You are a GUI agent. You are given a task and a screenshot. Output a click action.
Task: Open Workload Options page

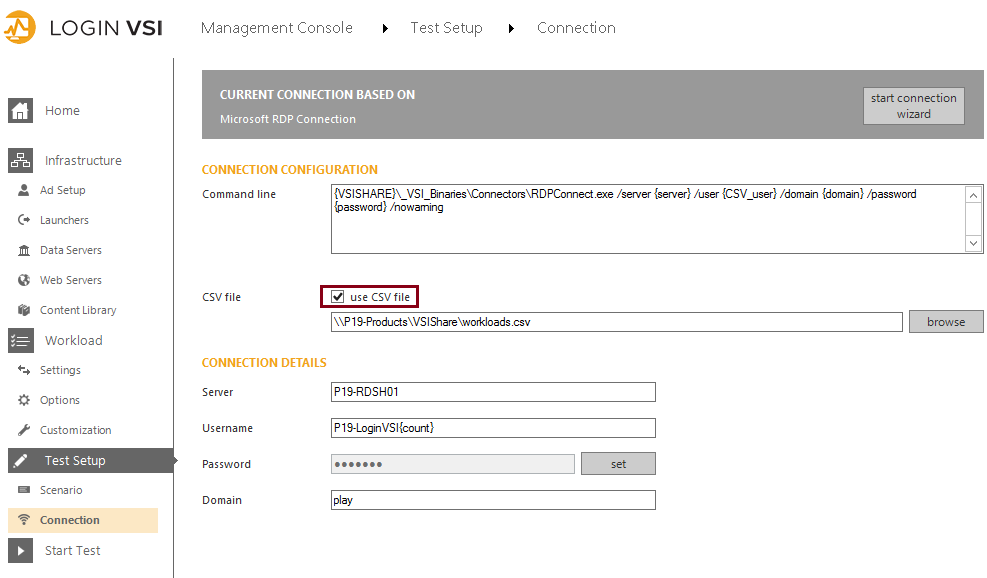point(60,400)
